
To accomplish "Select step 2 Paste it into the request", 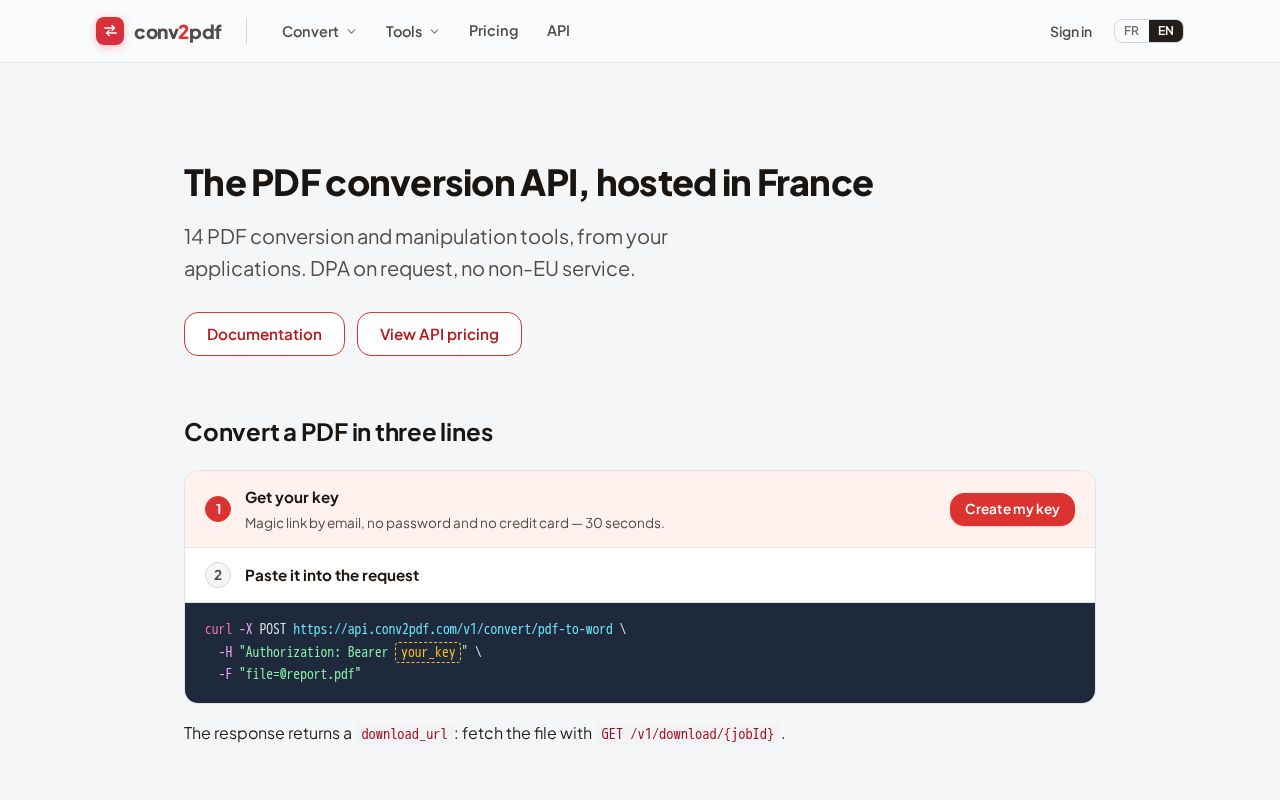I will pos(640,575).
